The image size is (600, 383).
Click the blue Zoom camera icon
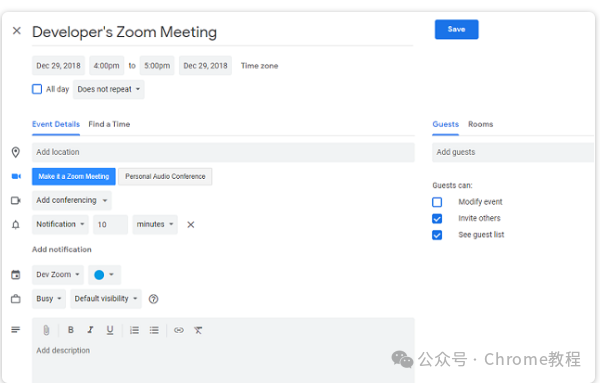[x=16, y=176]
